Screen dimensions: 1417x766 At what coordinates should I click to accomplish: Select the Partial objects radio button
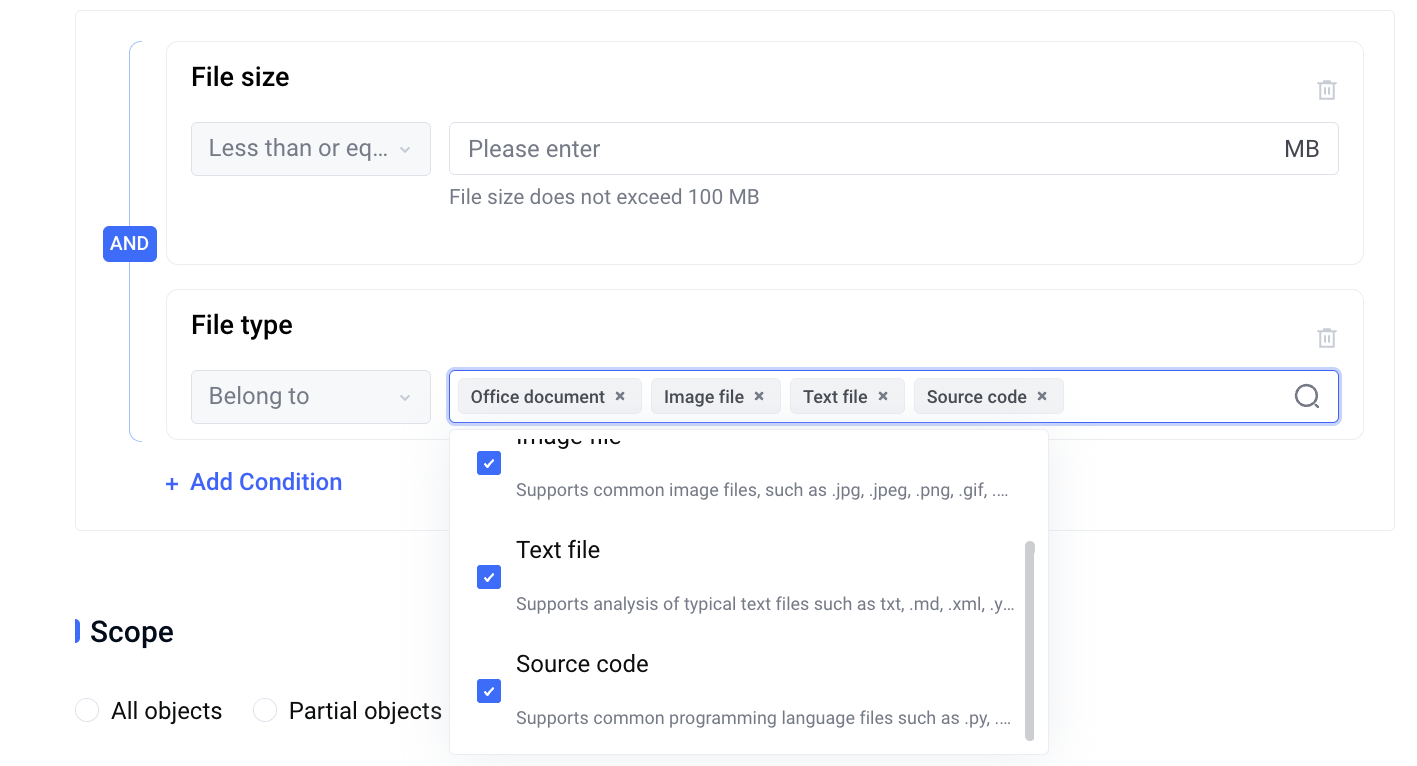point(265,711)
